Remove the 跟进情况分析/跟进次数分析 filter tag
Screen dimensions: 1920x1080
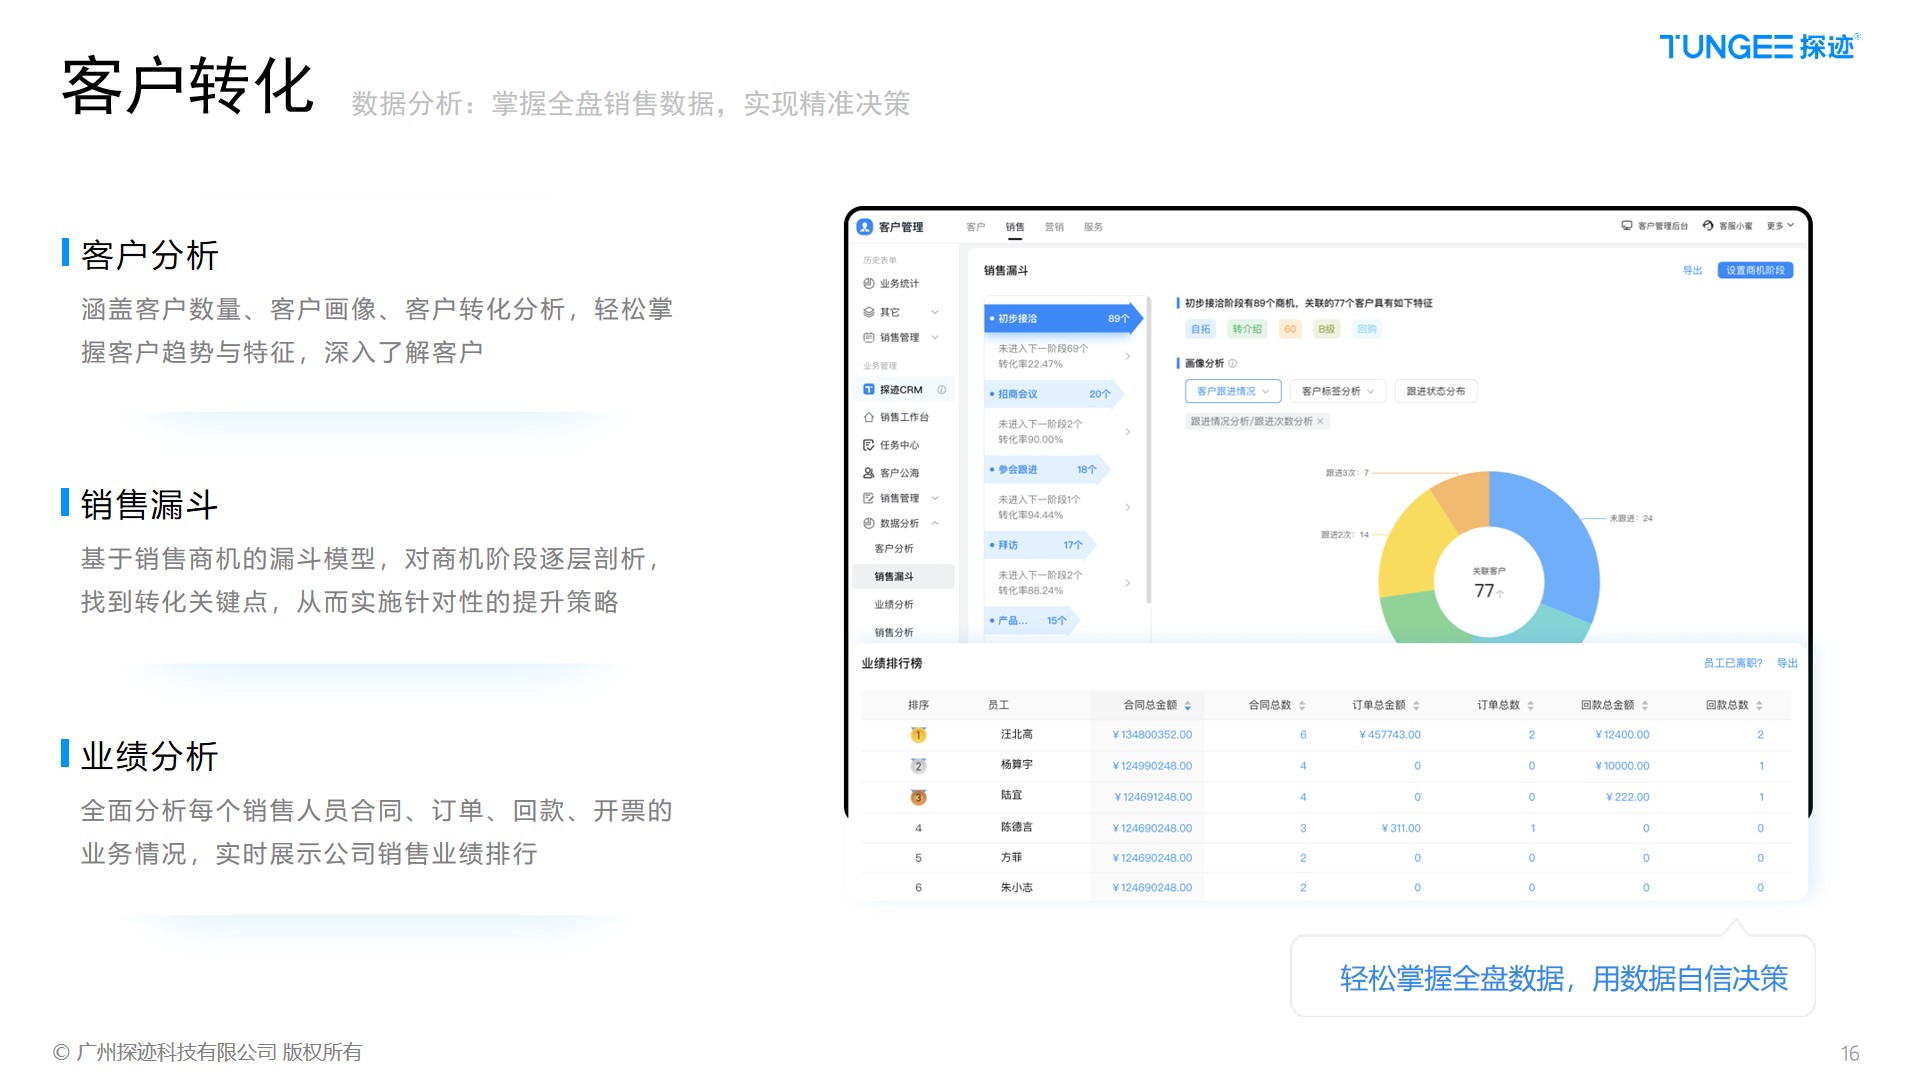(x=1320, y=422)
